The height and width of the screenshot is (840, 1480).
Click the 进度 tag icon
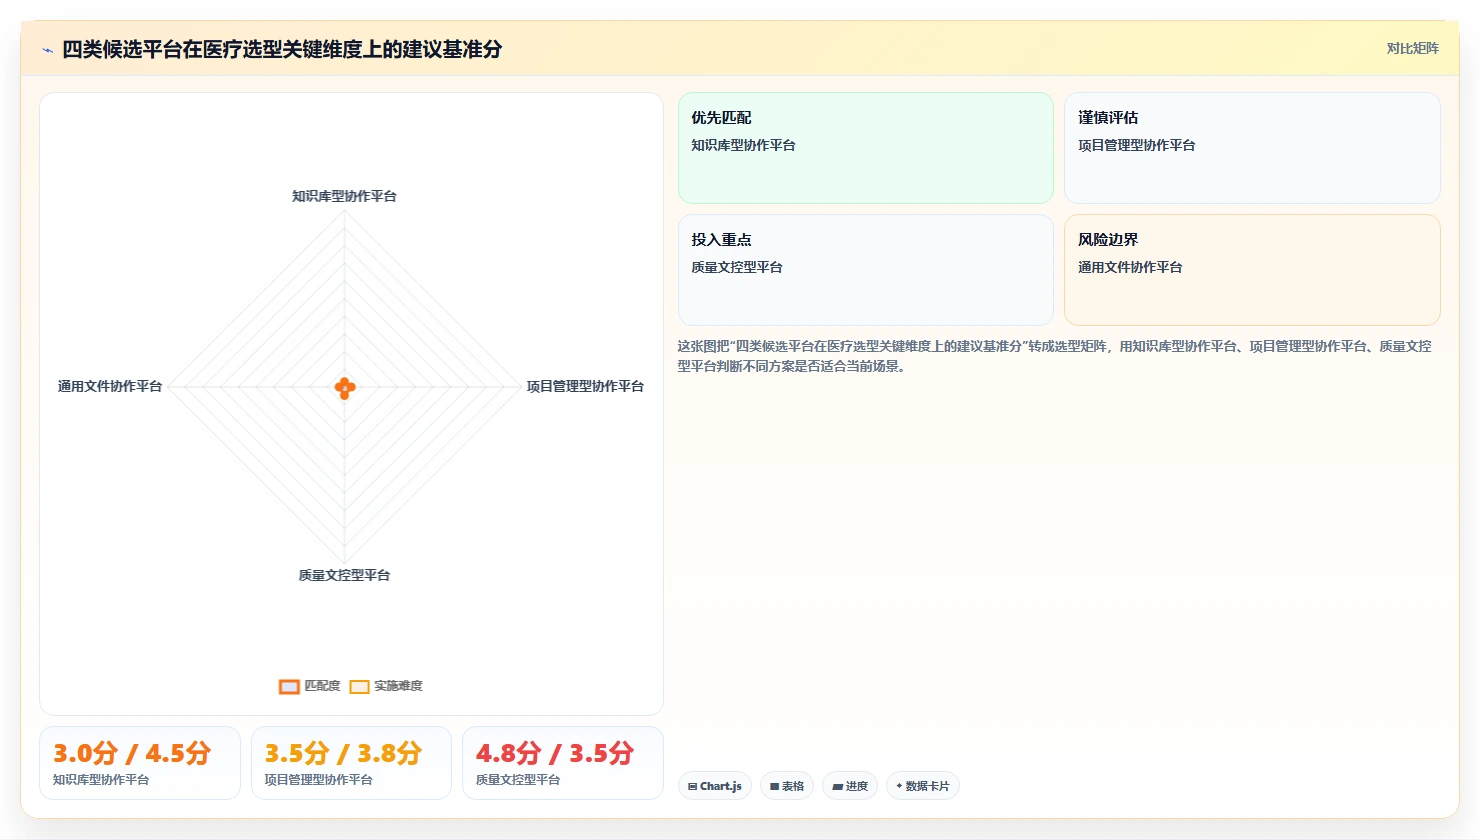pyautogui.click(x=837, y=787)
